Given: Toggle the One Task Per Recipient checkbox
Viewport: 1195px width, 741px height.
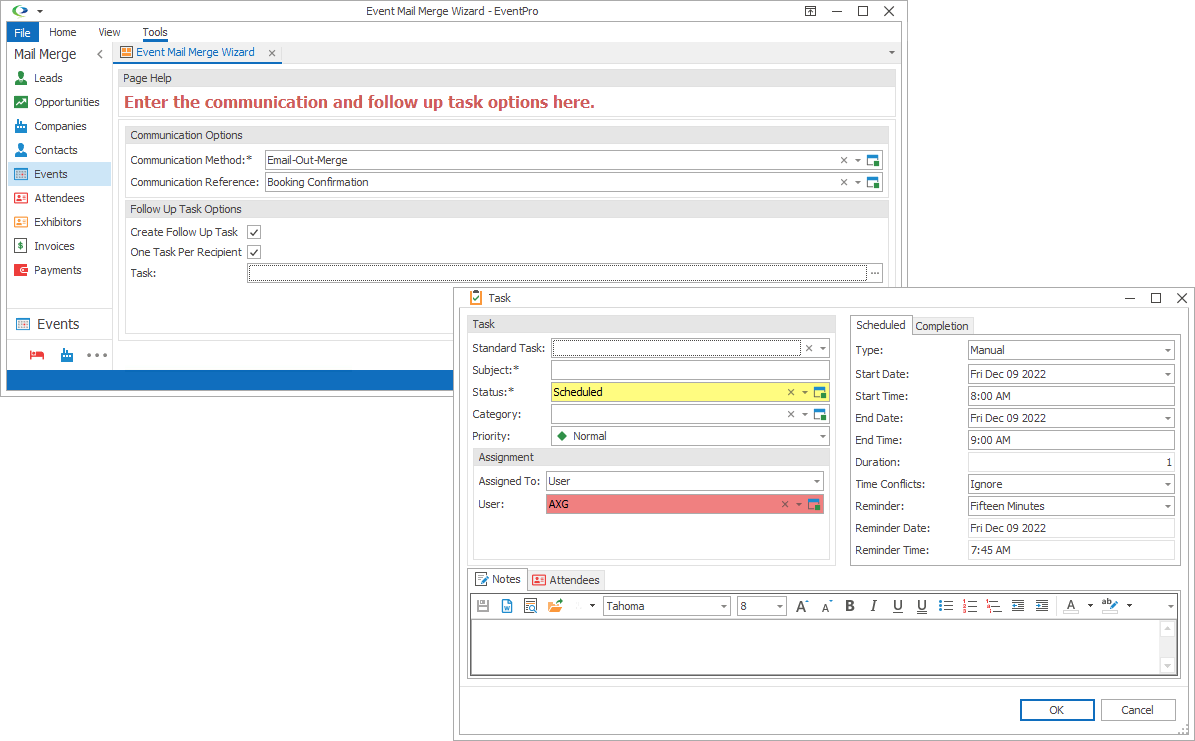Looking at the screenshot, I should tap(254, 252).
